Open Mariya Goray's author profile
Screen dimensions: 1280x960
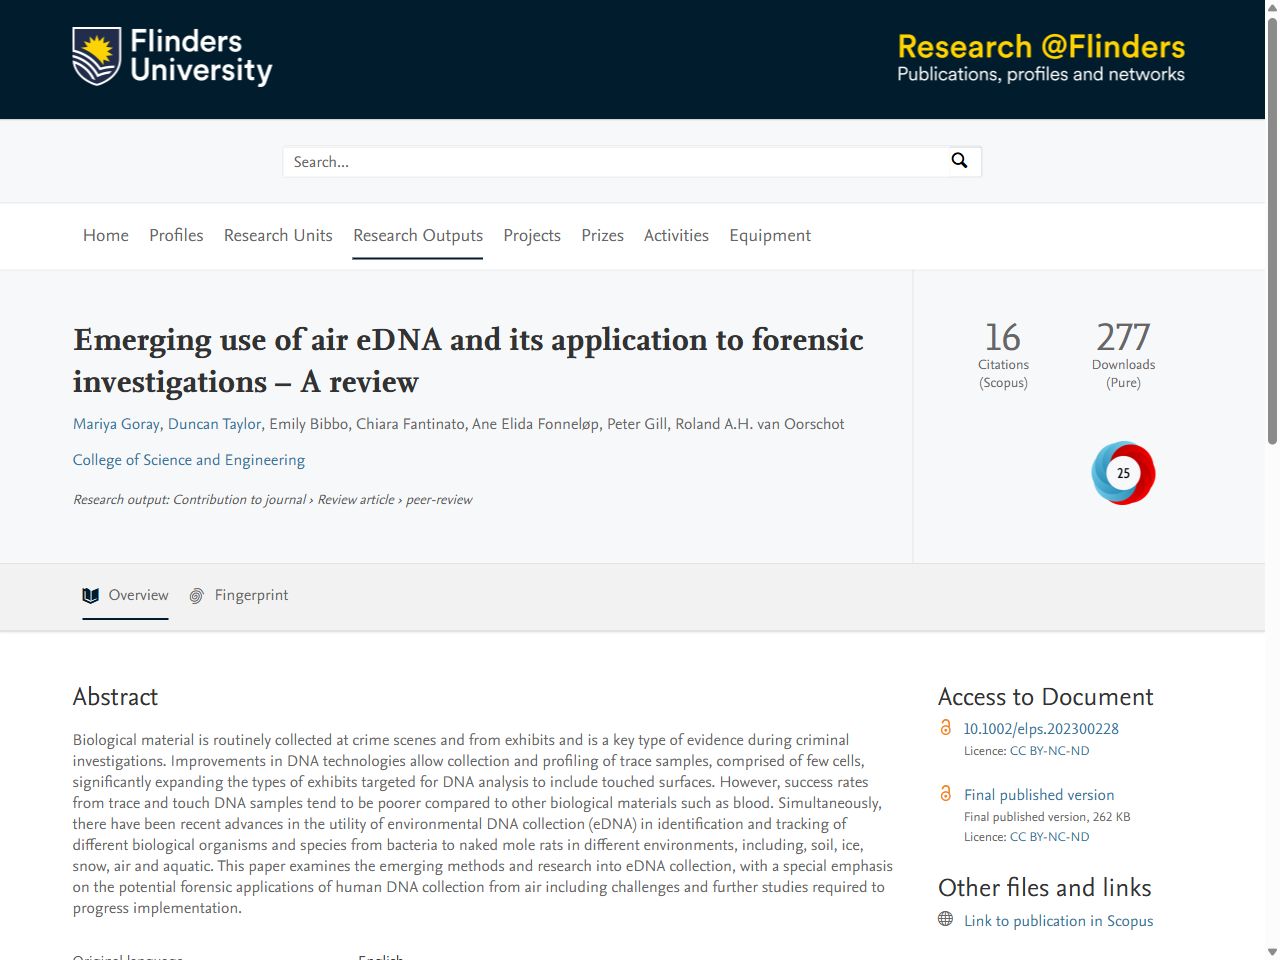click(116, 424)
